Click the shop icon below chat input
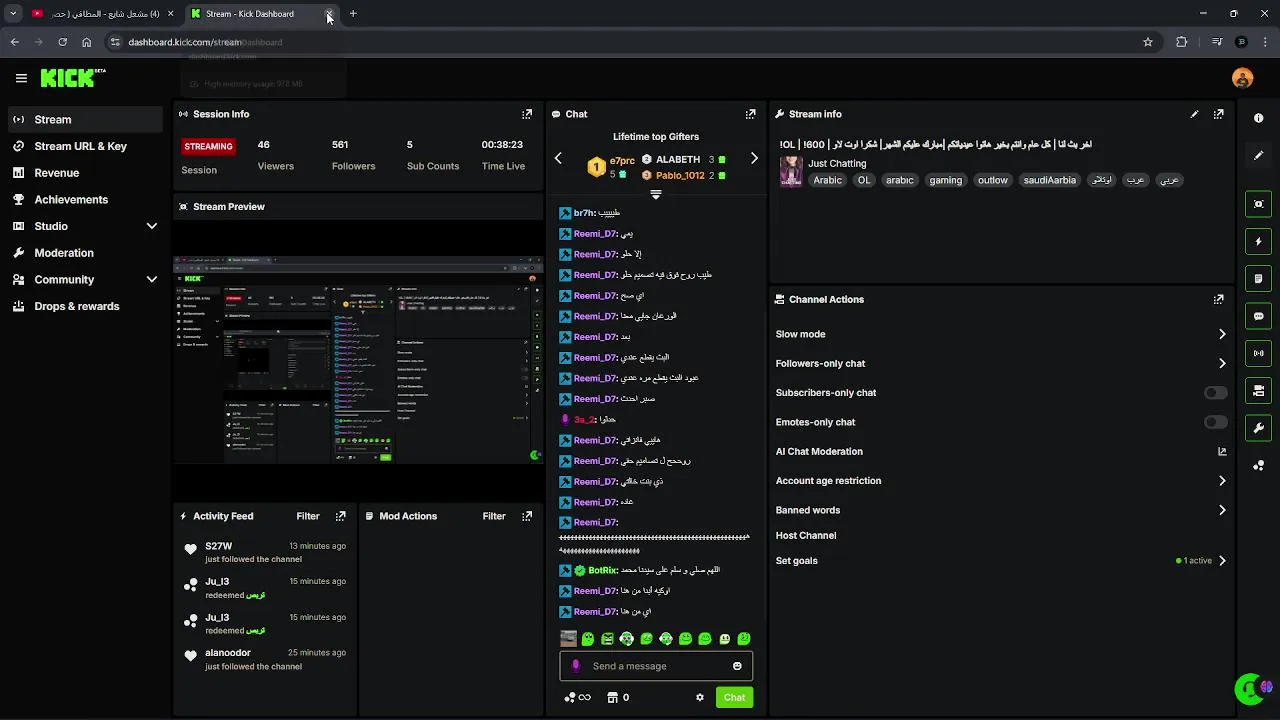 (x=612, y=697)
